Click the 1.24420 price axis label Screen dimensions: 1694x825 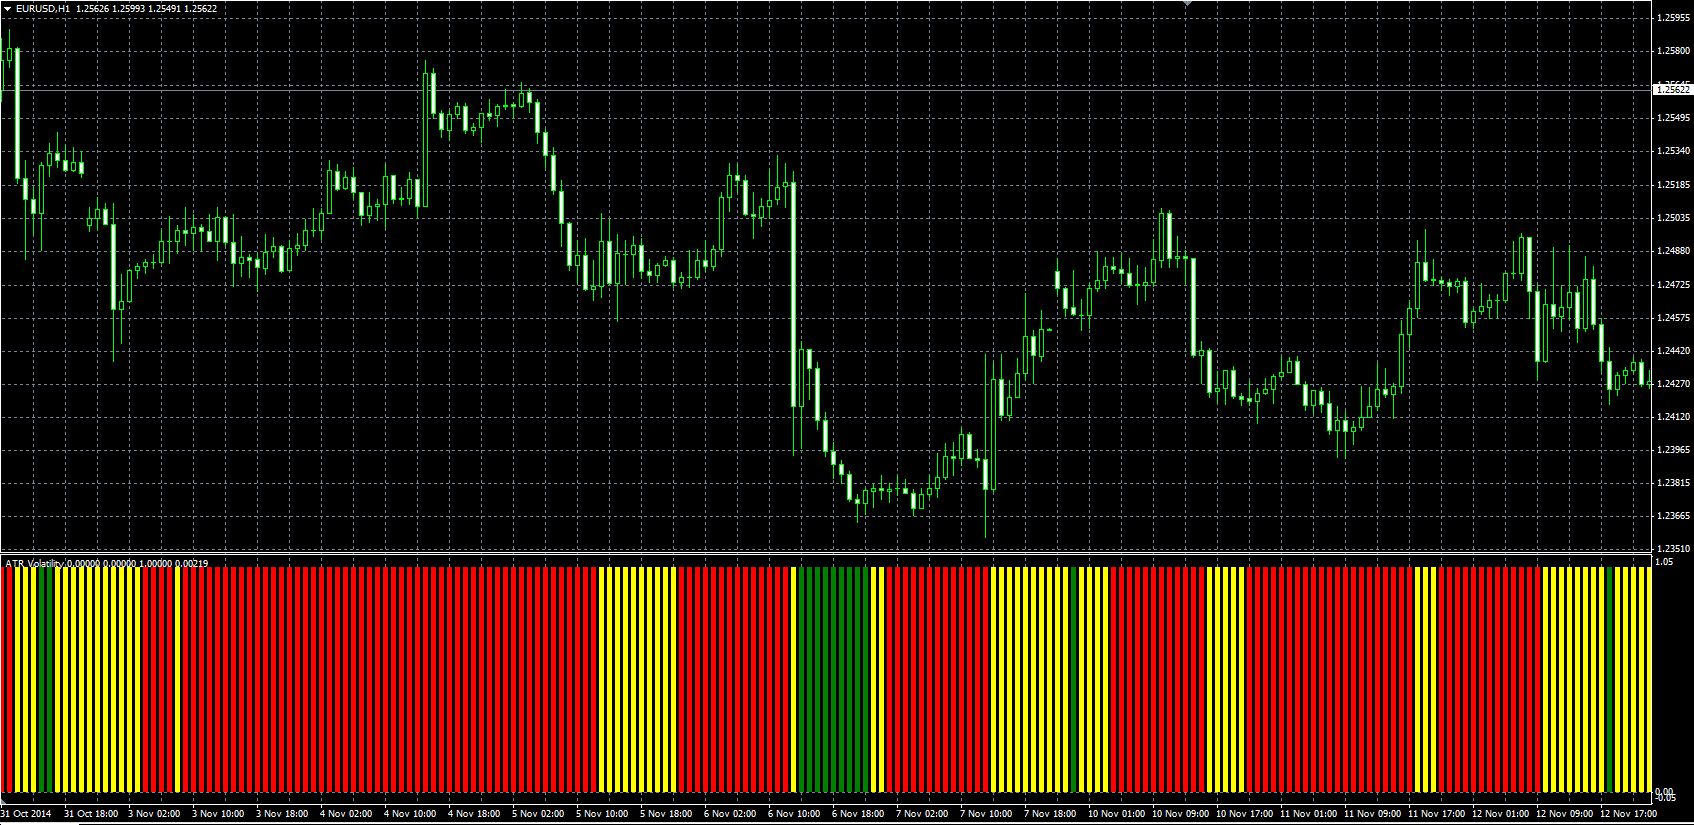[x=1674, y=351]
